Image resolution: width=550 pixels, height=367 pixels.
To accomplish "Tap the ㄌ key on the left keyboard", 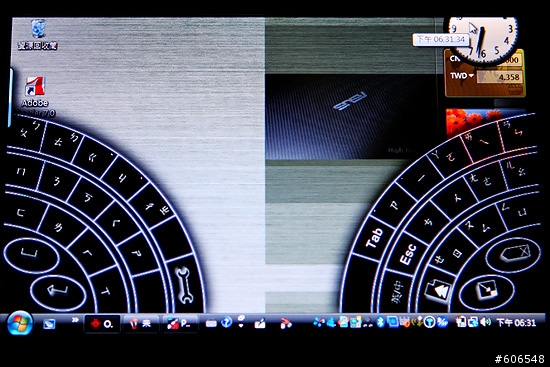I will 59,227.
